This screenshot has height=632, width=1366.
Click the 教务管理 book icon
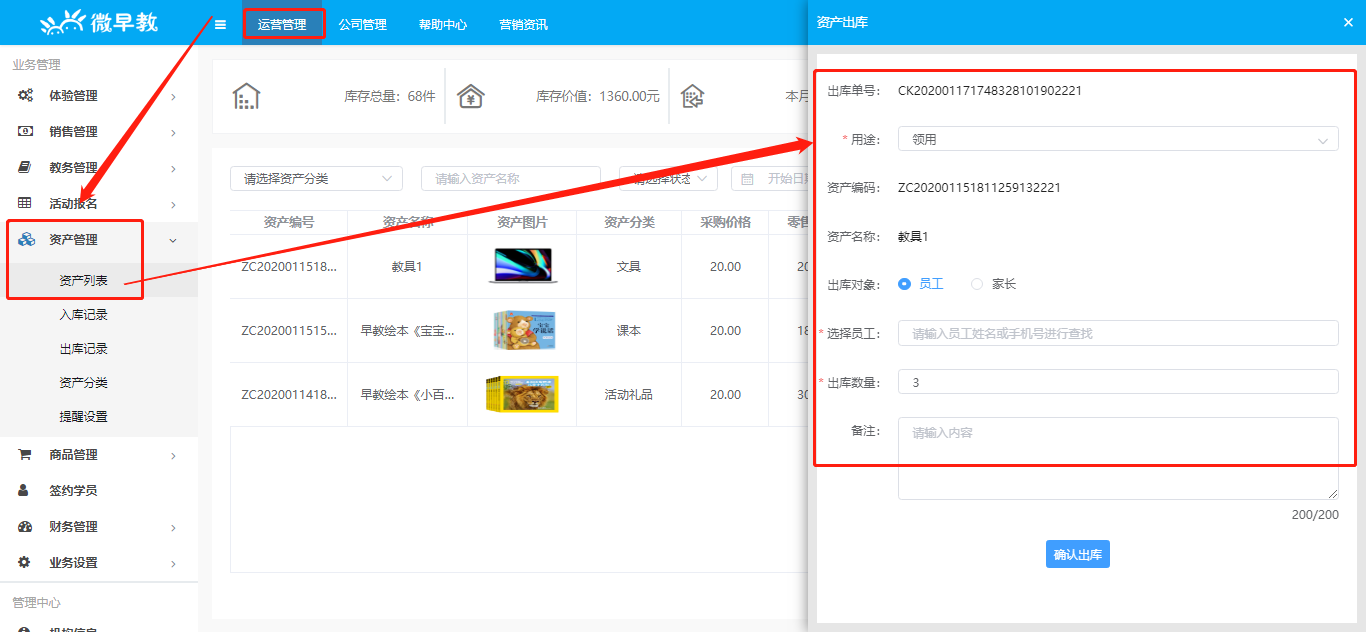tap(26, 168)
